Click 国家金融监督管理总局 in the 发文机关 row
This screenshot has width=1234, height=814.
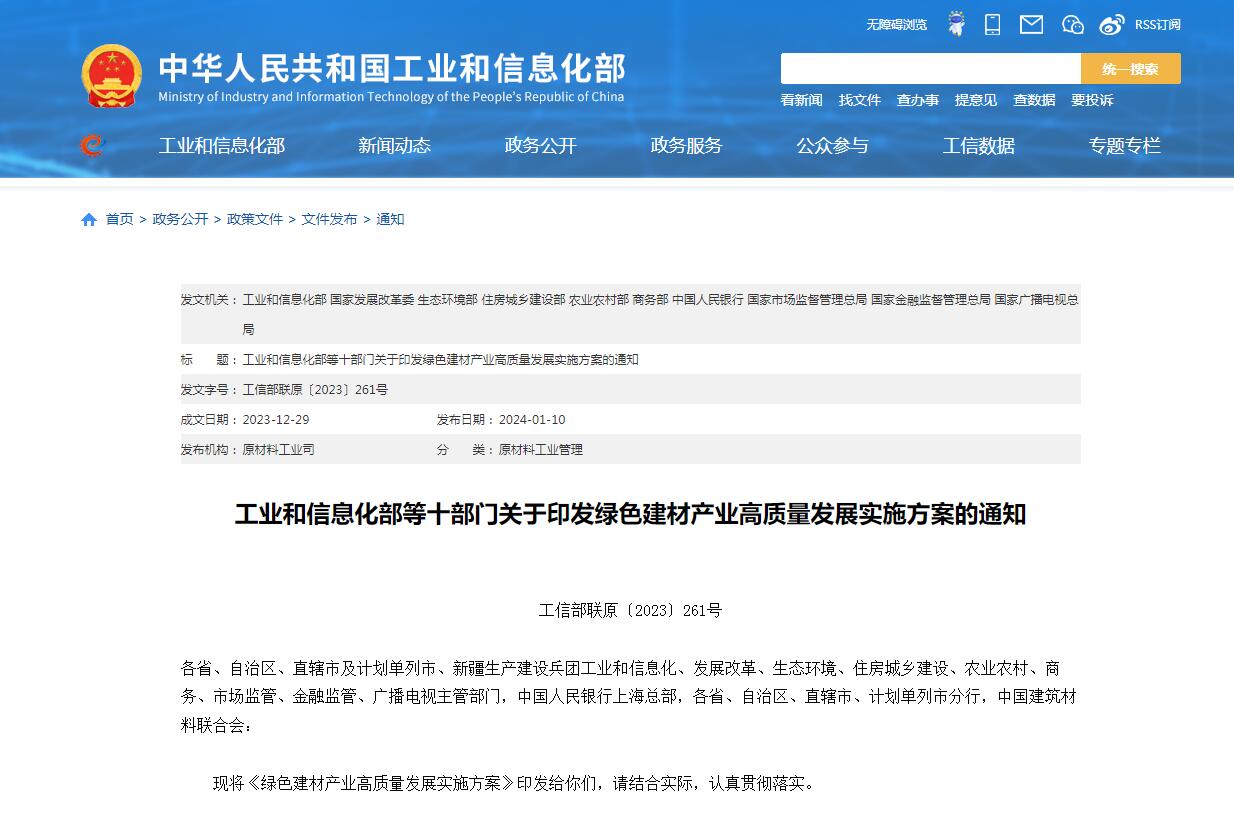pyautogui.click(x=931, y=299)
